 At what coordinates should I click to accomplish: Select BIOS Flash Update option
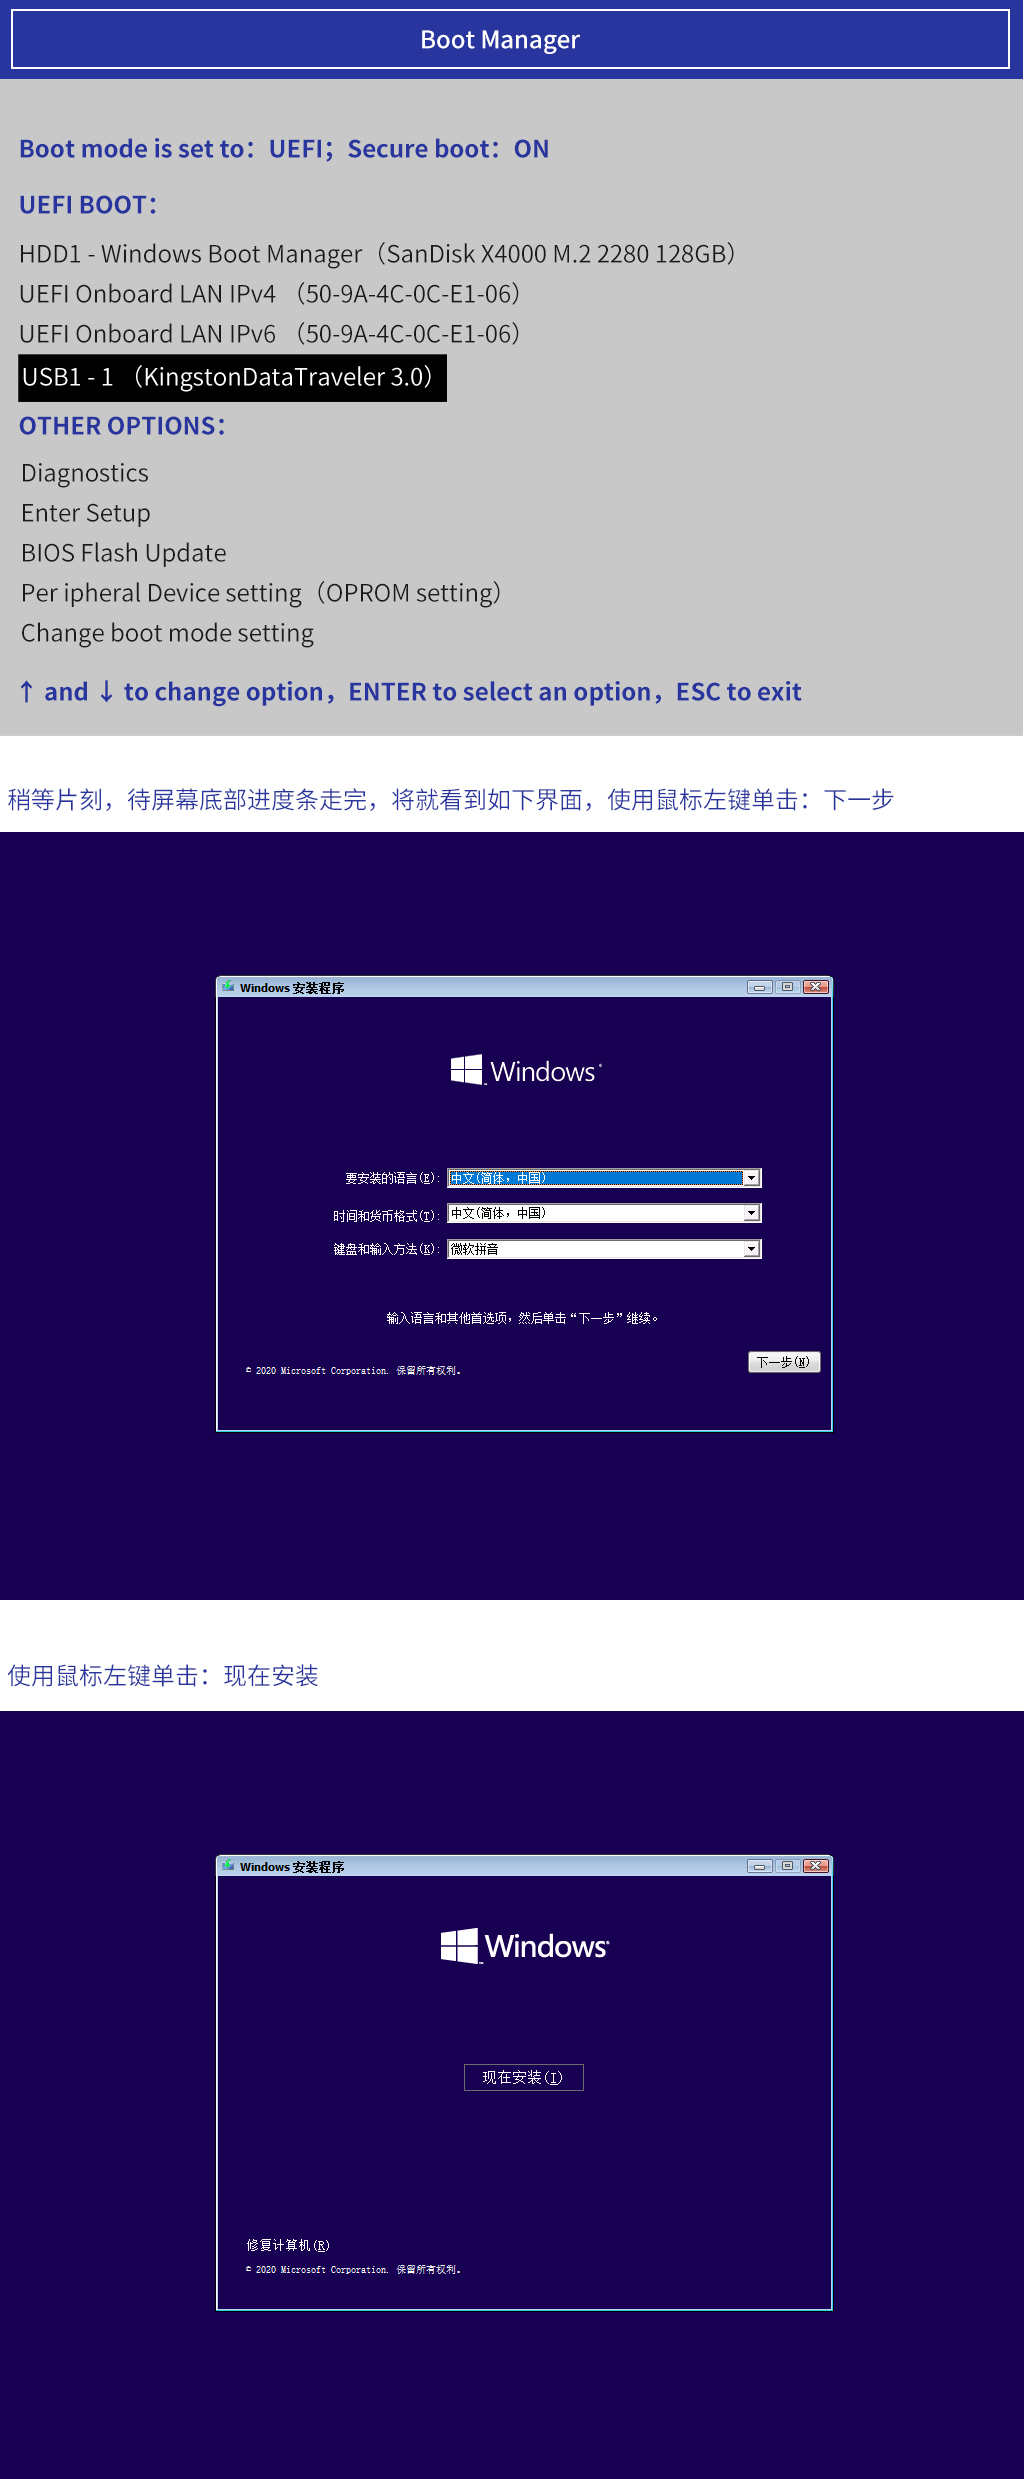[124, 553]
